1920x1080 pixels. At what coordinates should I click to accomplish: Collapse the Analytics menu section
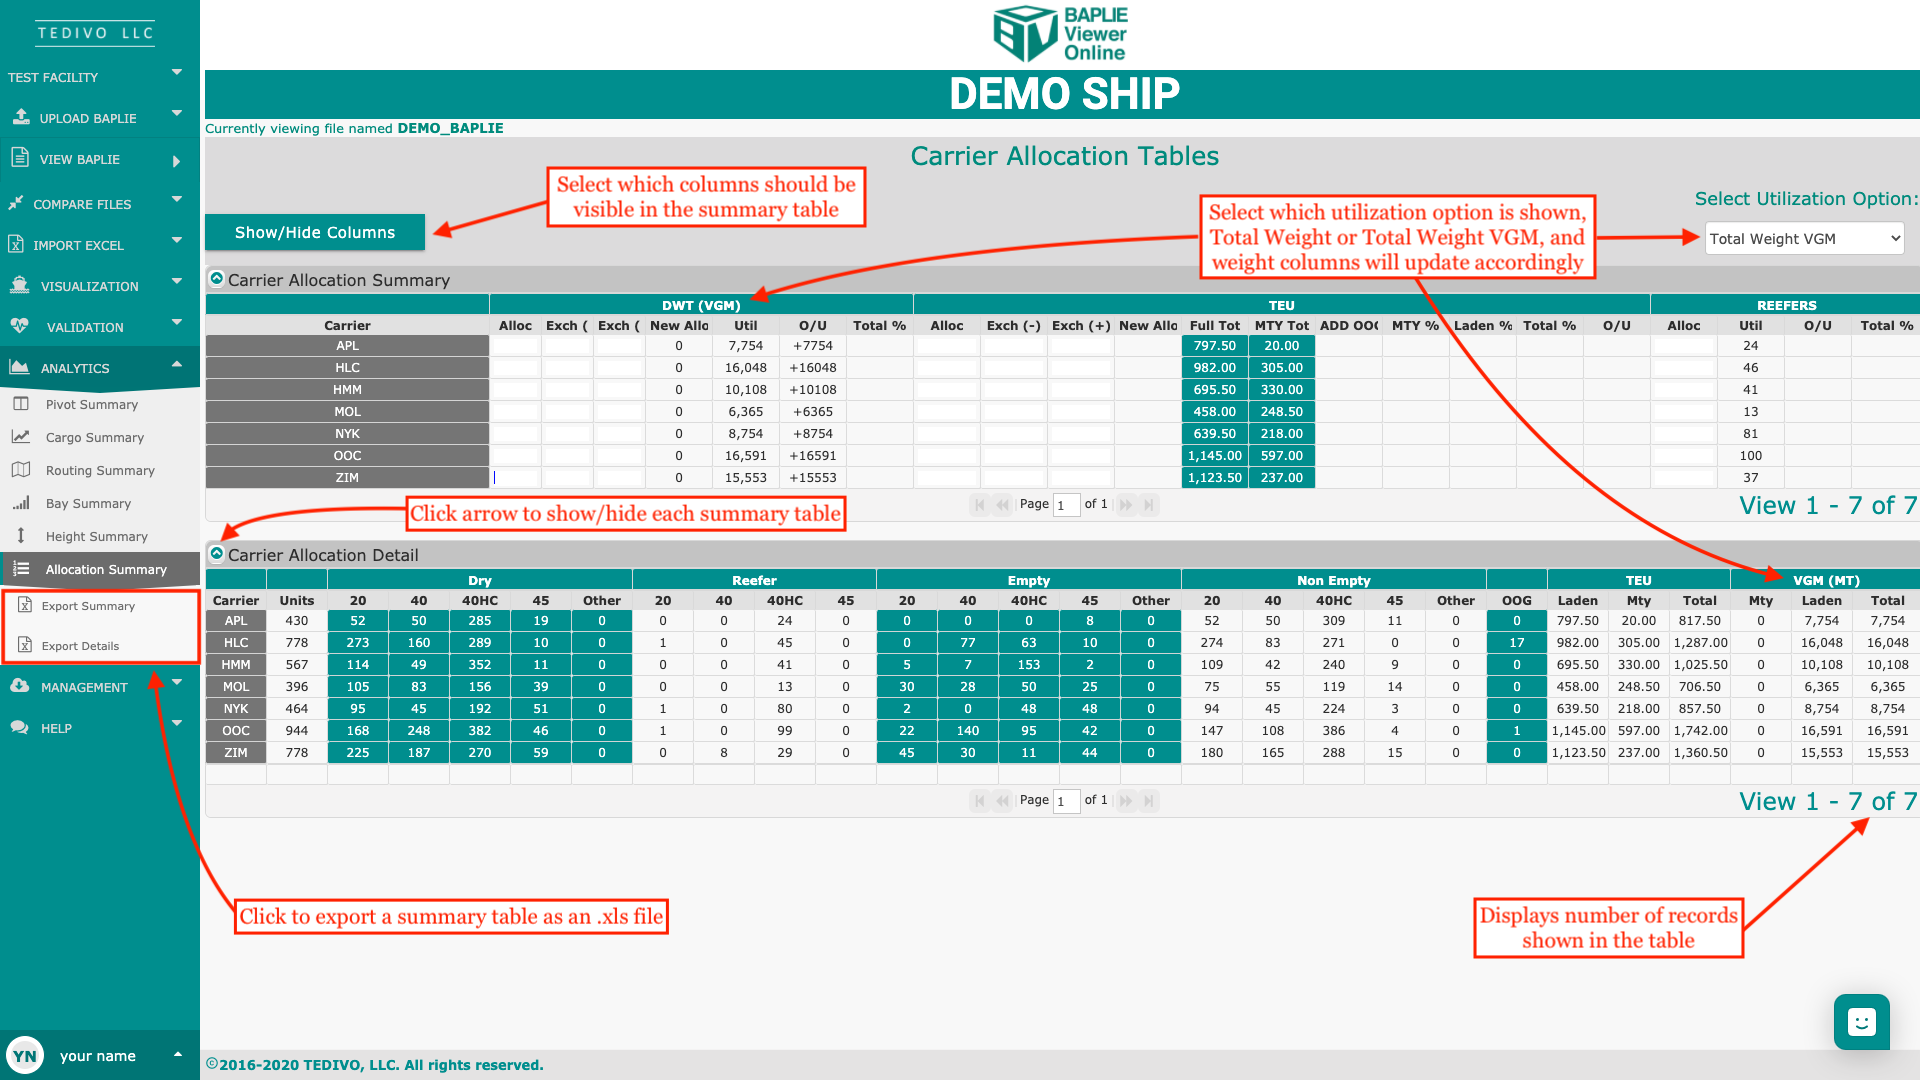point(177,365)
